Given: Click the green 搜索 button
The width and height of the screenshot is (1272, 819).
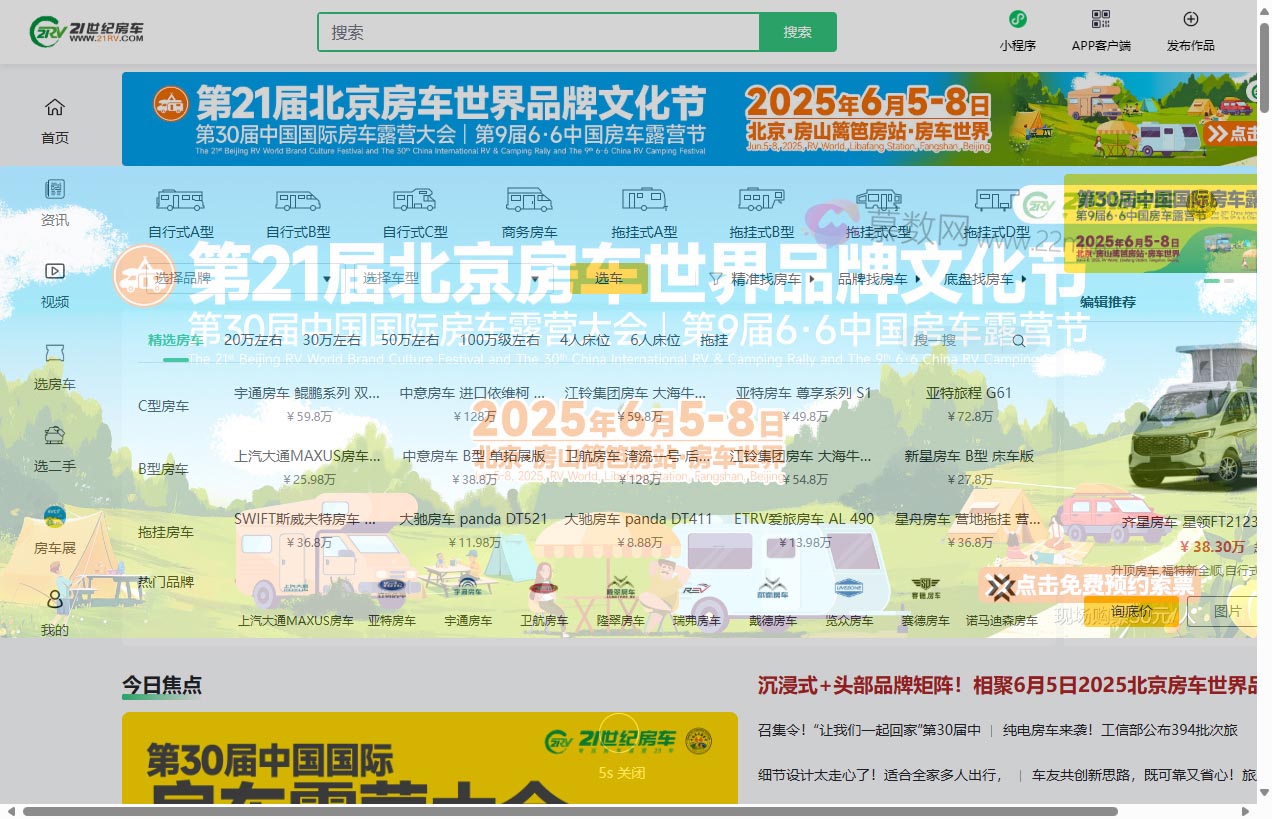Looking at the screenshot, I should [x=797, y=32].
